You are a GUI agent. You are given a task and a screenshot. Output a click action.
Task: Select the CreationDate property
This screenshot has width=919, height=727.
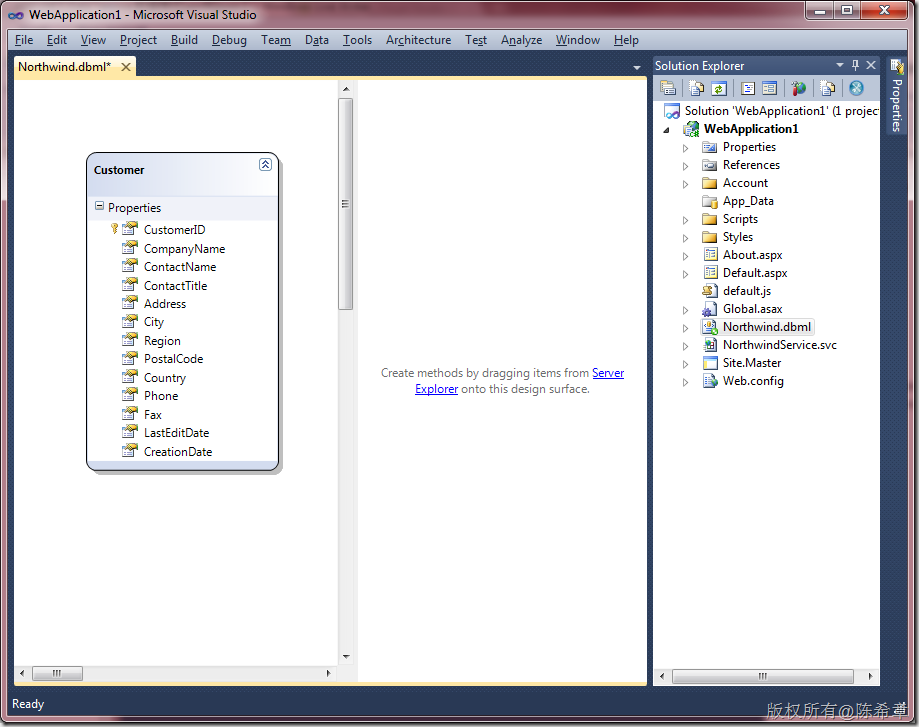[x=178, y=451]
